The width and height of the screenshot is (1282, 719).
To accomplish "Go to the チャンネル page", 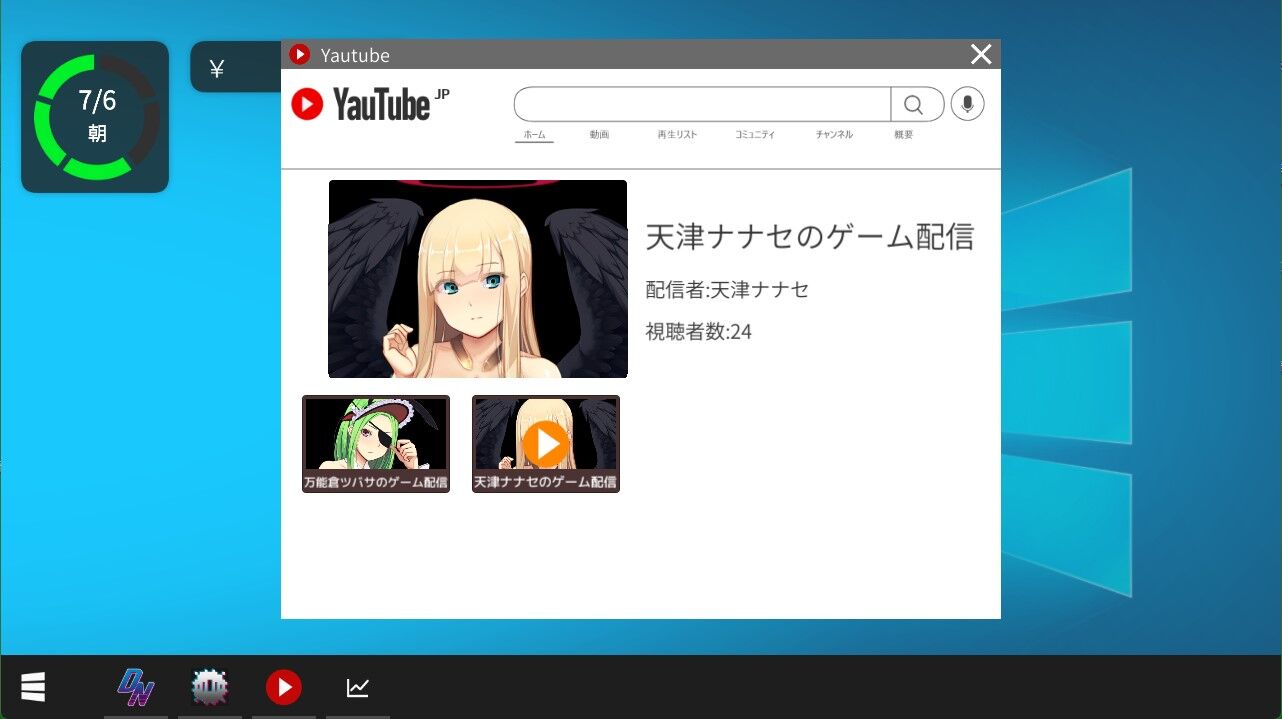I will point(834,134).
